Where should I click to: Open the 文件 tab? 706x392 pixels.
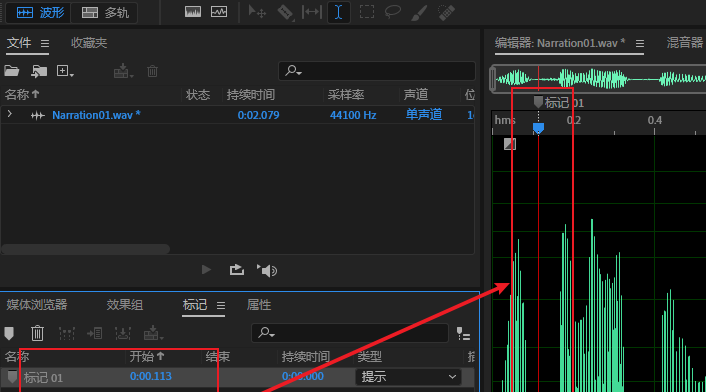tap(19, 43)
